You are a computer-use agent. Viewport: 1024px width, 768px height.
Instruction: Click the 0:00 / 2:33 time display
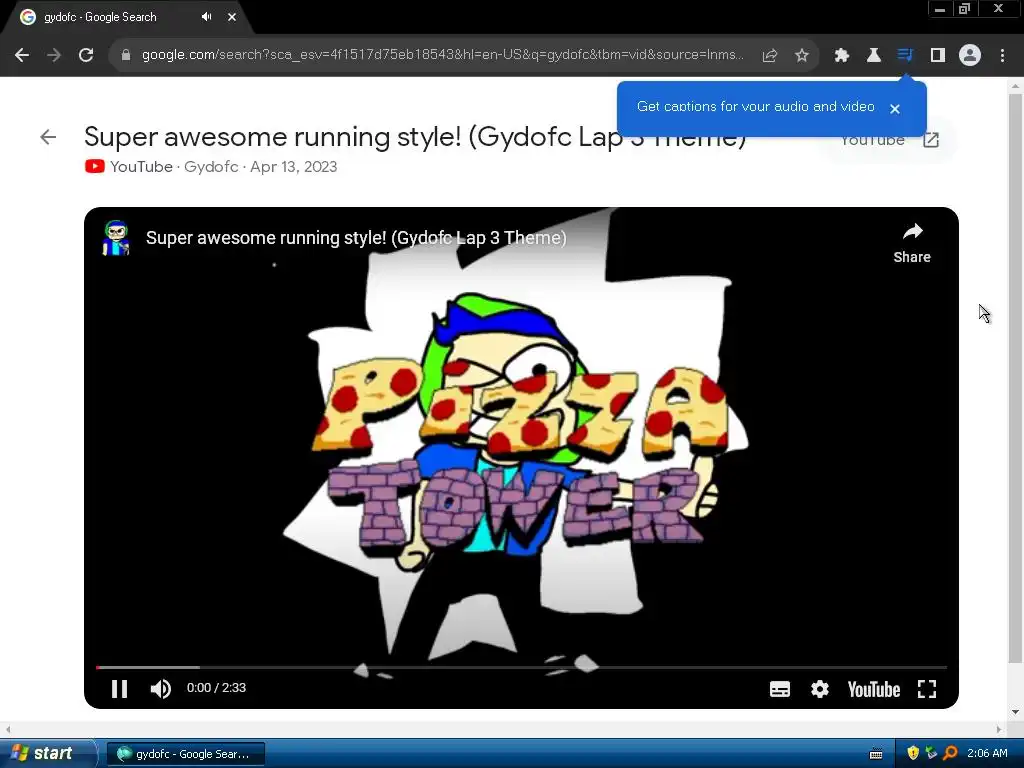coord(216,688)
